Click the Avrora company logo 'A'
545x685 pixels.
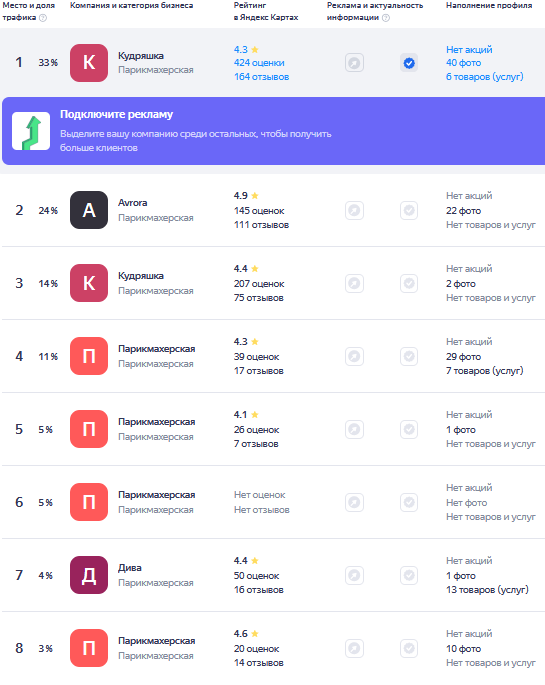[89, 210]
